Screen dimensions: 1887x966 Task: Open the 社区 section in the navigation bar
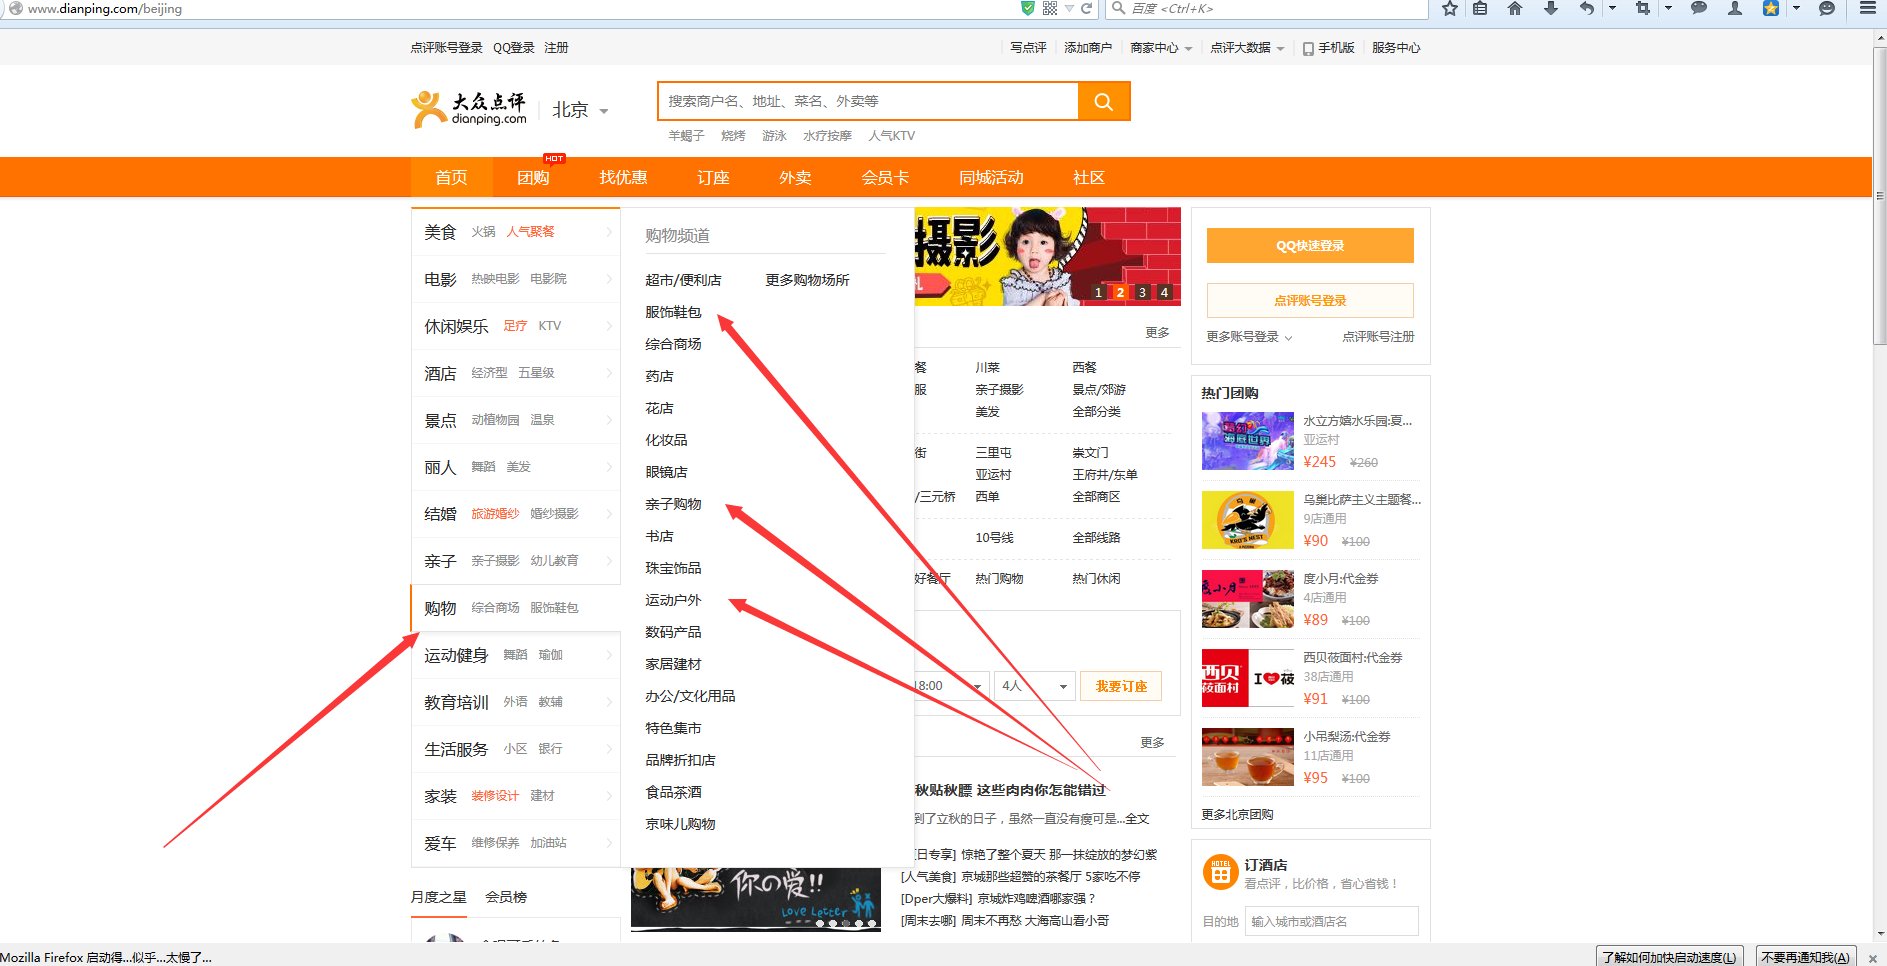click(x=1087, y=177)
